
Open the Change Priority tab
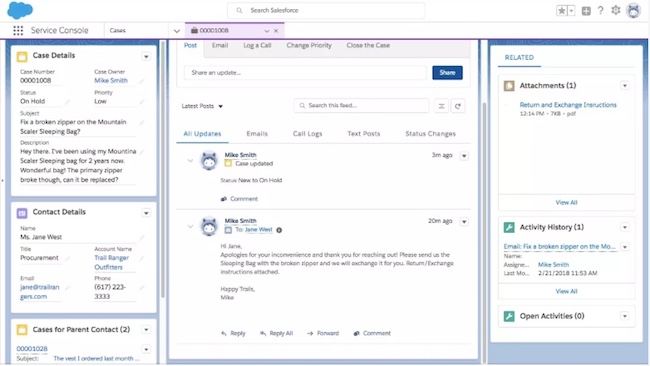pyautogui.click(x=309, y=46)
